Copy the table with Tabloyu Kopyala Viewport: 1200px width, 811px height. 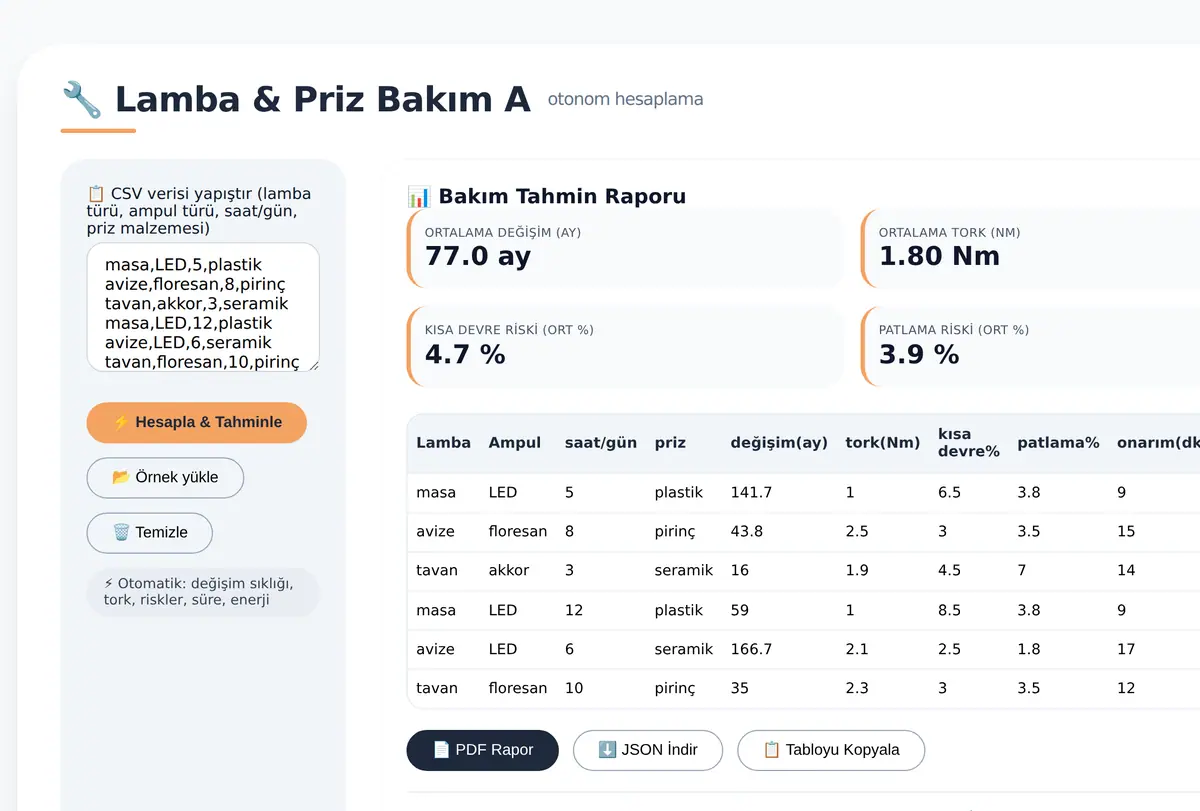click(x=831, y=750)
